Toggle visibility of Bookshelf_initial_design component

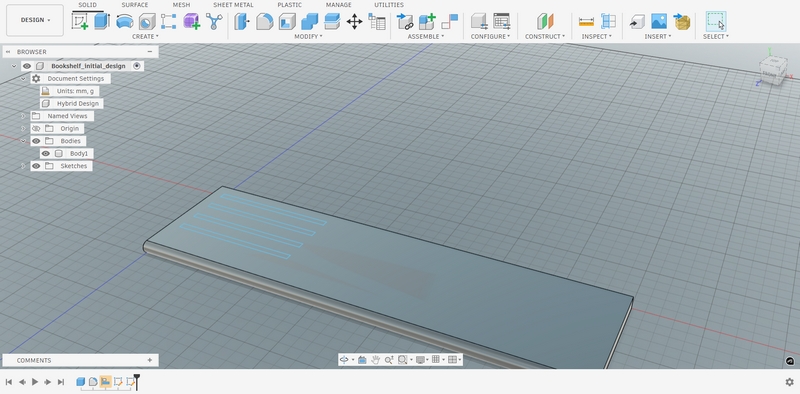click(27, 66)
